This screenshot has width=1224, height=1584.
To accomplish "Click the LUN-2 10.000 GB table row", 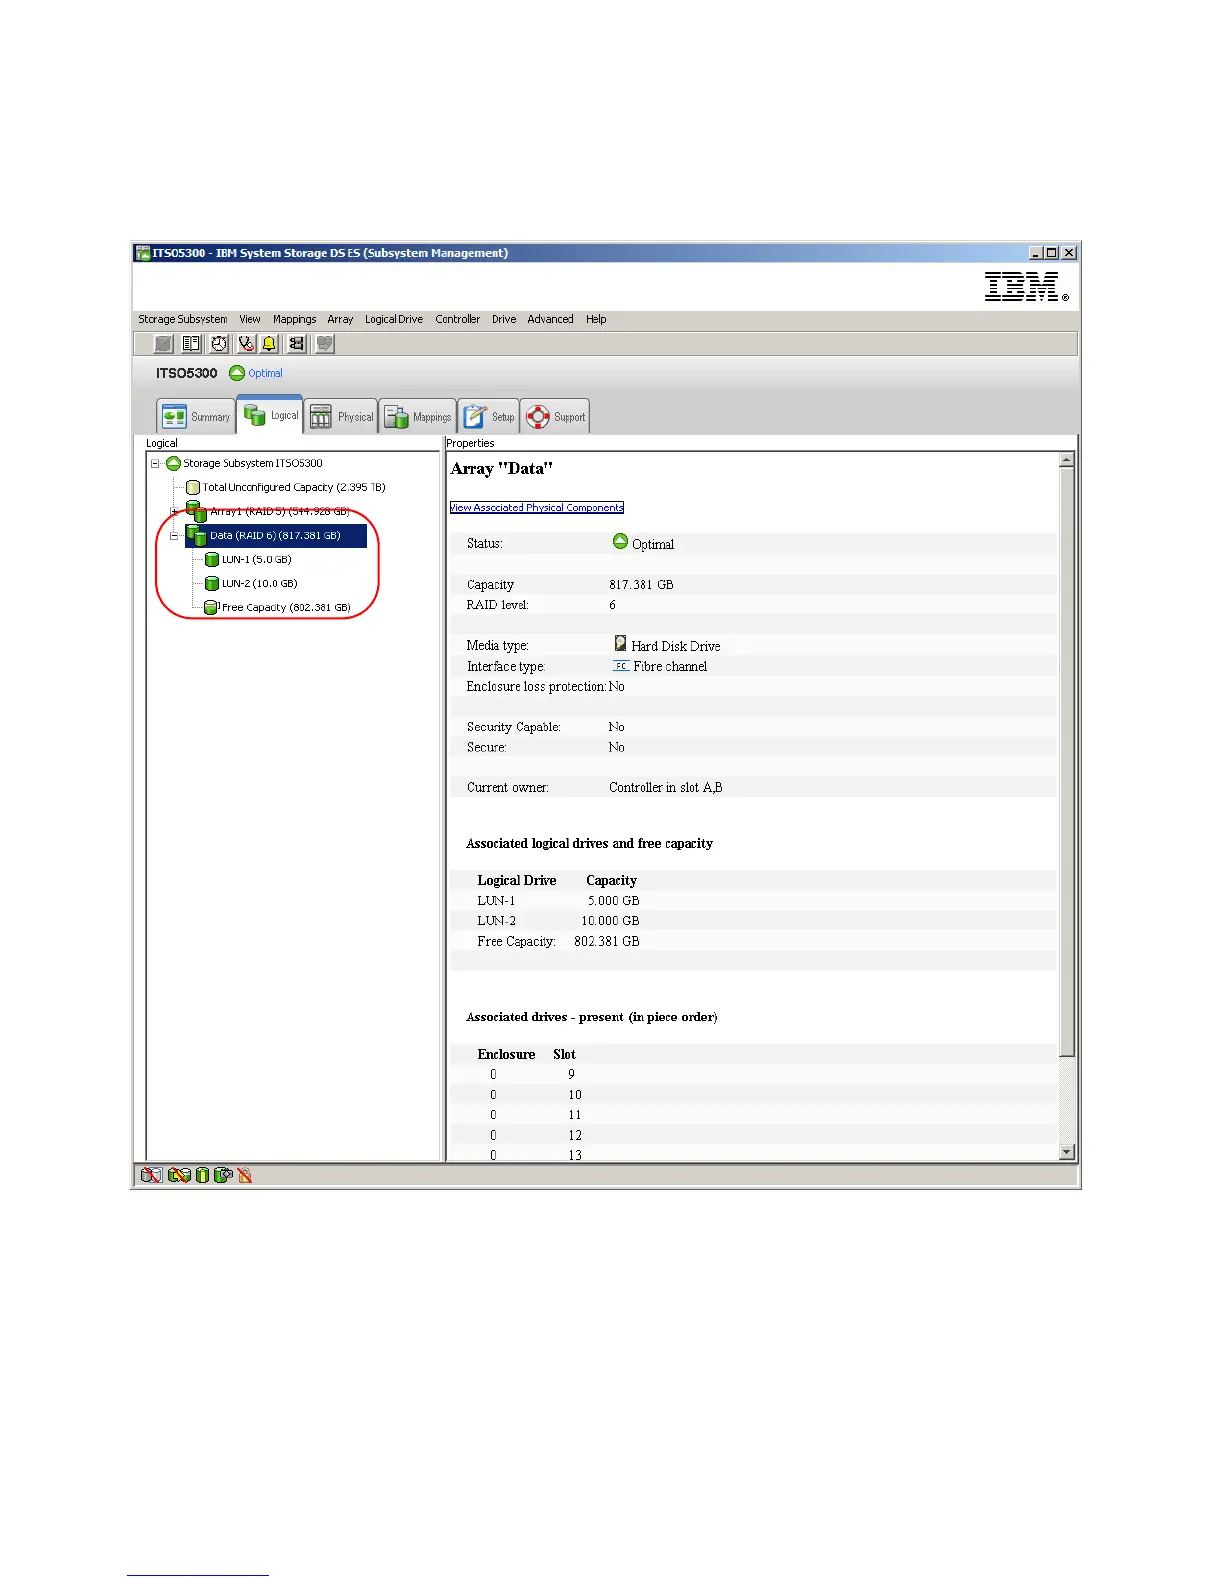I will click(x=753, y=921).
